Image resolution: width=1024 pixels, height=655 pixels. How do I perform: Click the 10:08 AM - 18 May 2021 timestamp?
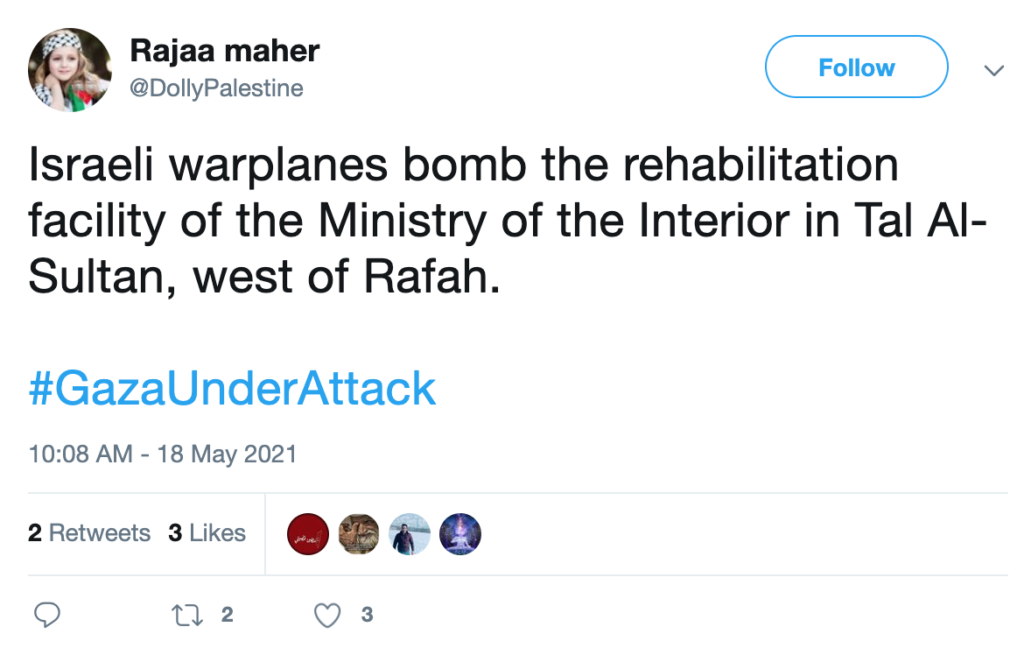pyautogui.click(x=162, y=454)
